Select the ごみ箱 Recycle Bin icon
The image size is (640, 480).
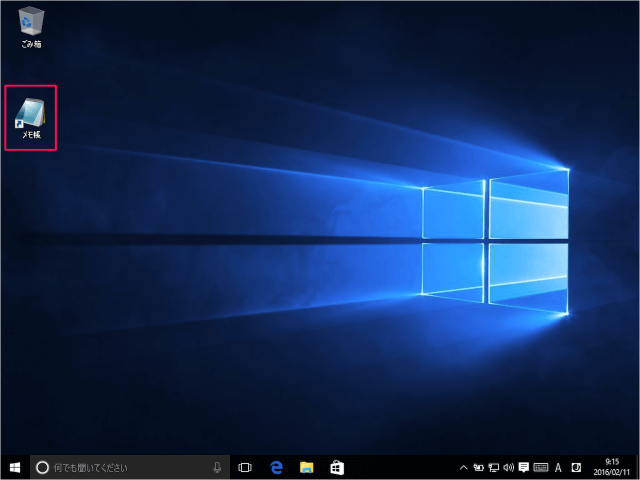click(31, 27)
